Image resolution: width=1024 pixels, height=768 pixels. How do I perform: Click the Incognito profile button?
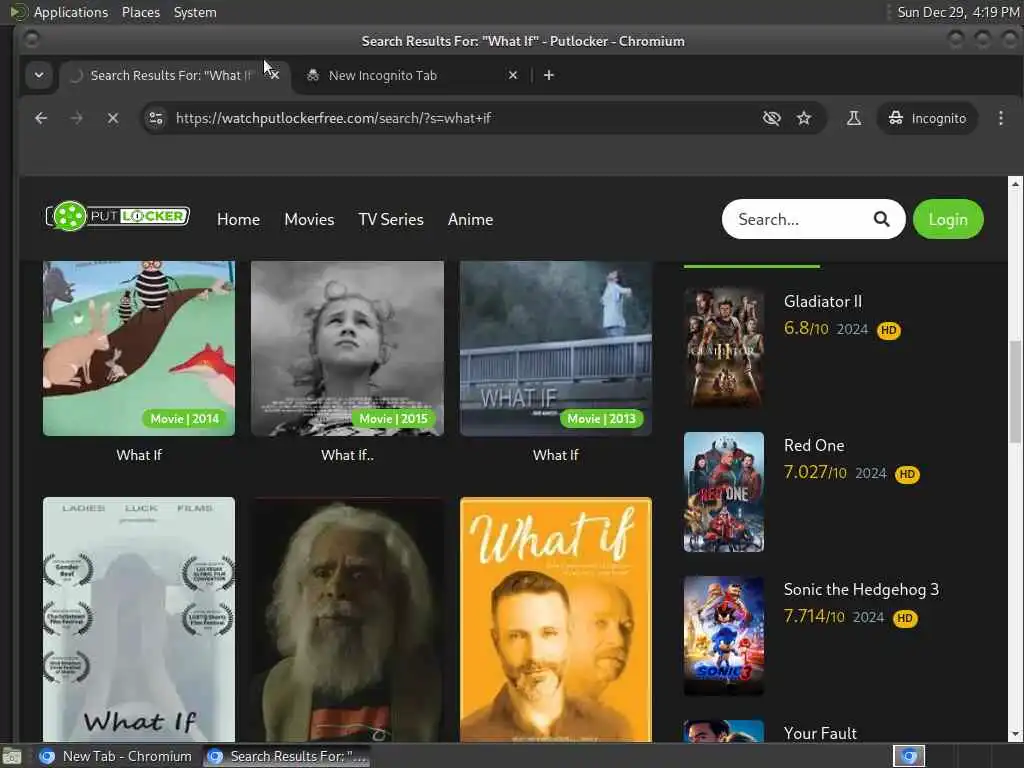(927, 118)
